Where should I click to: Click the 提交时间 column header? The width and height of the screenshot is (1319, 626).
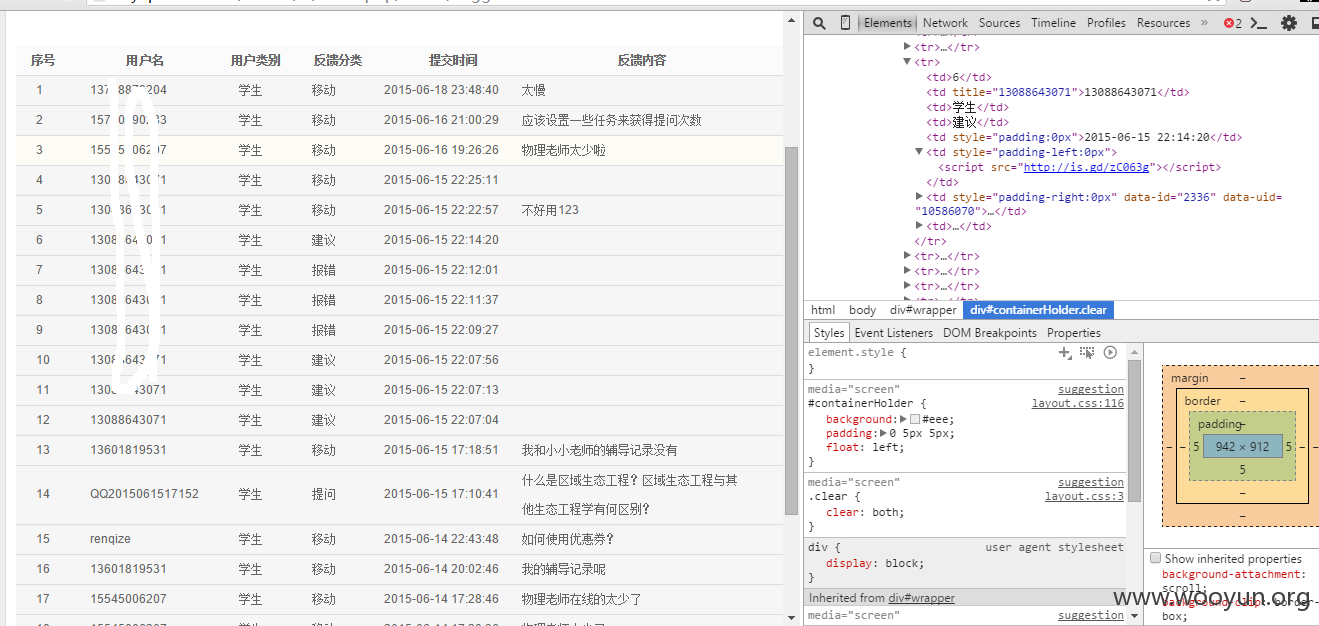pyautogui.click(x=453, y=60)
